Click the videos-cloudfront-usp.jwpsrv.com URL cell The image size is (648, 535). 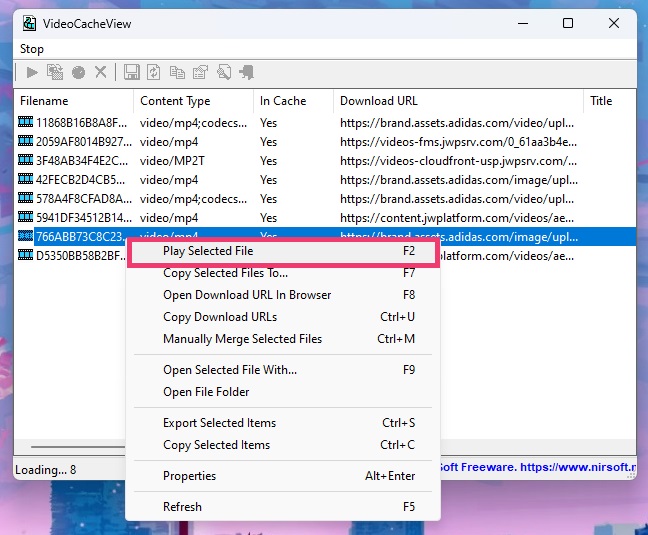458,161
